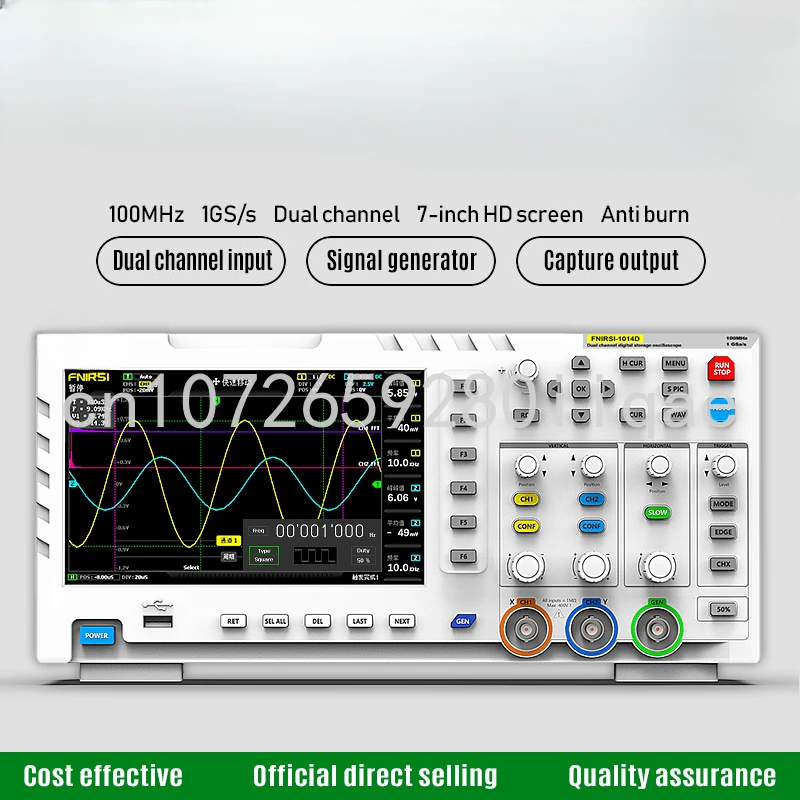
Task: Open the blue GEN signal generator button
Action: tap(463, 621)
